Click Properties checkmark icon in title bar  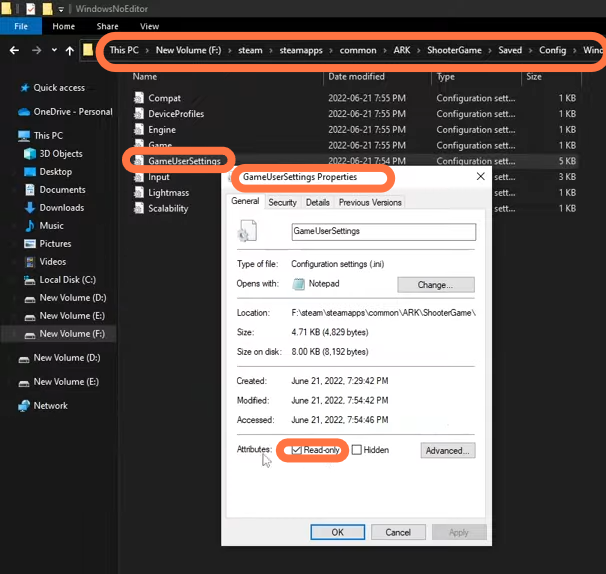point(31,9)
